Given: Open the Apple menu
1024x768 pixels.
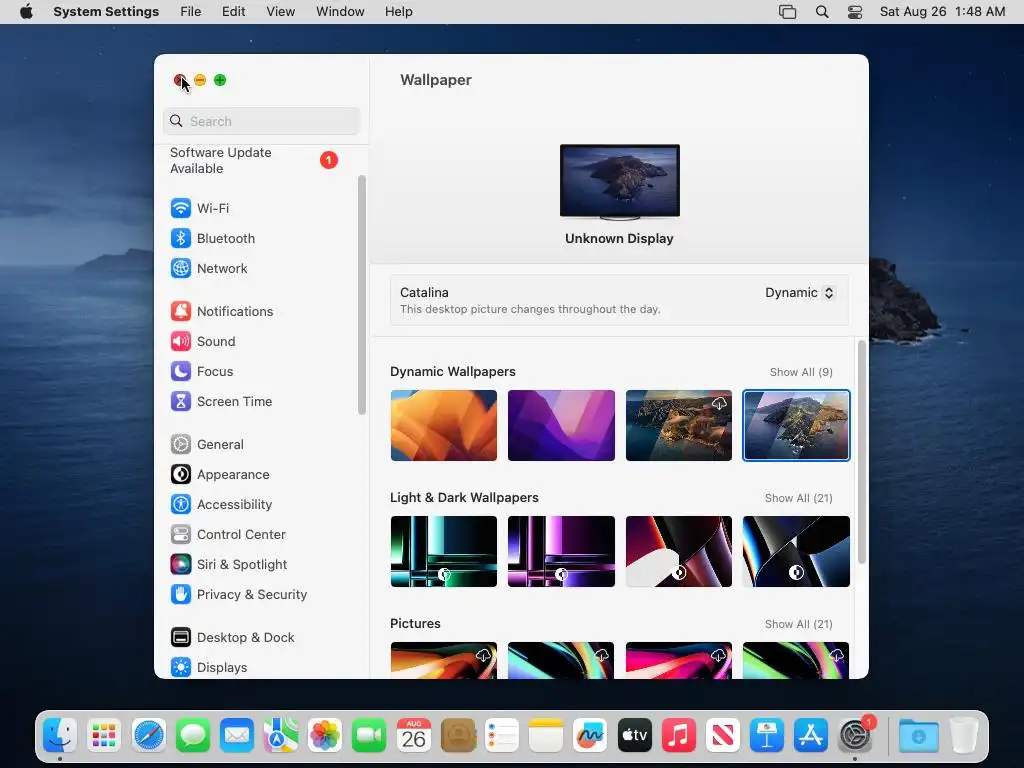Looking at the screenshot, I should point(26,12).
